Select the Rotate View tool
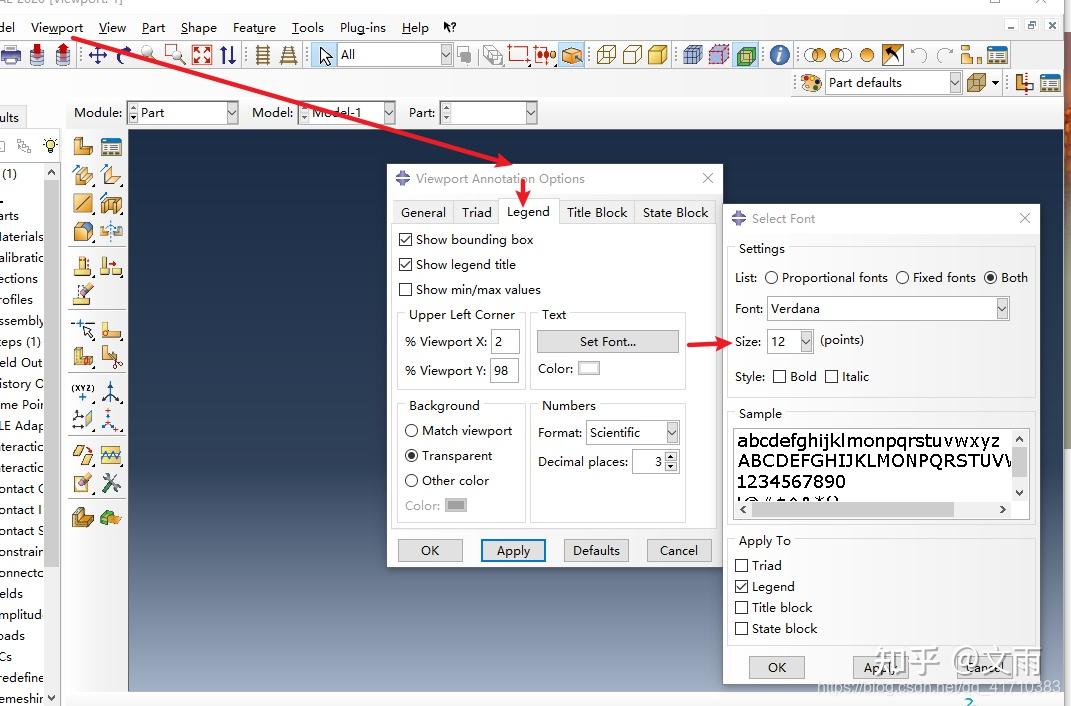Viewport: 1071px width, 706px height. pyautogui.click(x=122, y=55)
